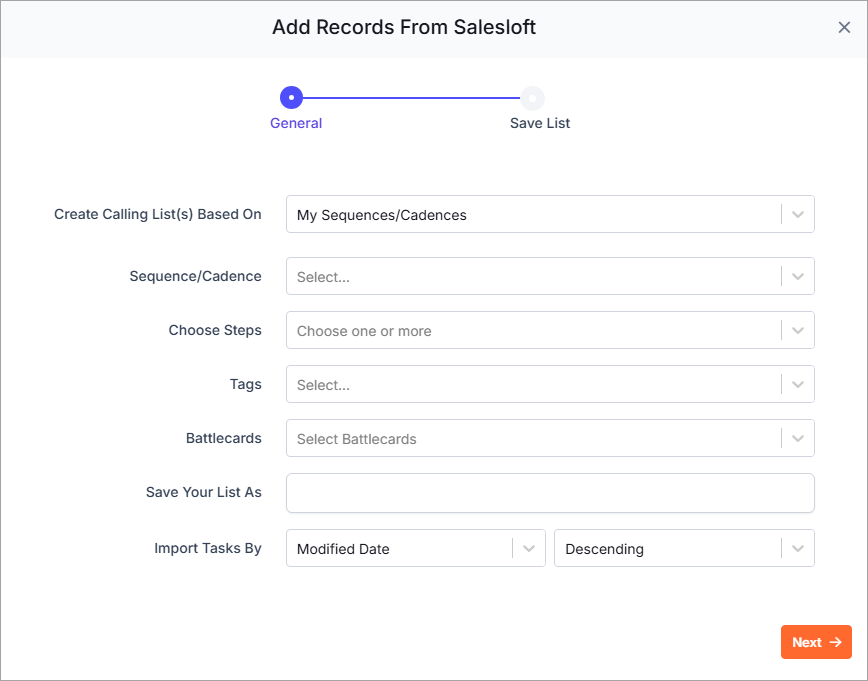Click the Tags field label
The height and width of the screenshot is (681, 868).
(x=246, y=384)
